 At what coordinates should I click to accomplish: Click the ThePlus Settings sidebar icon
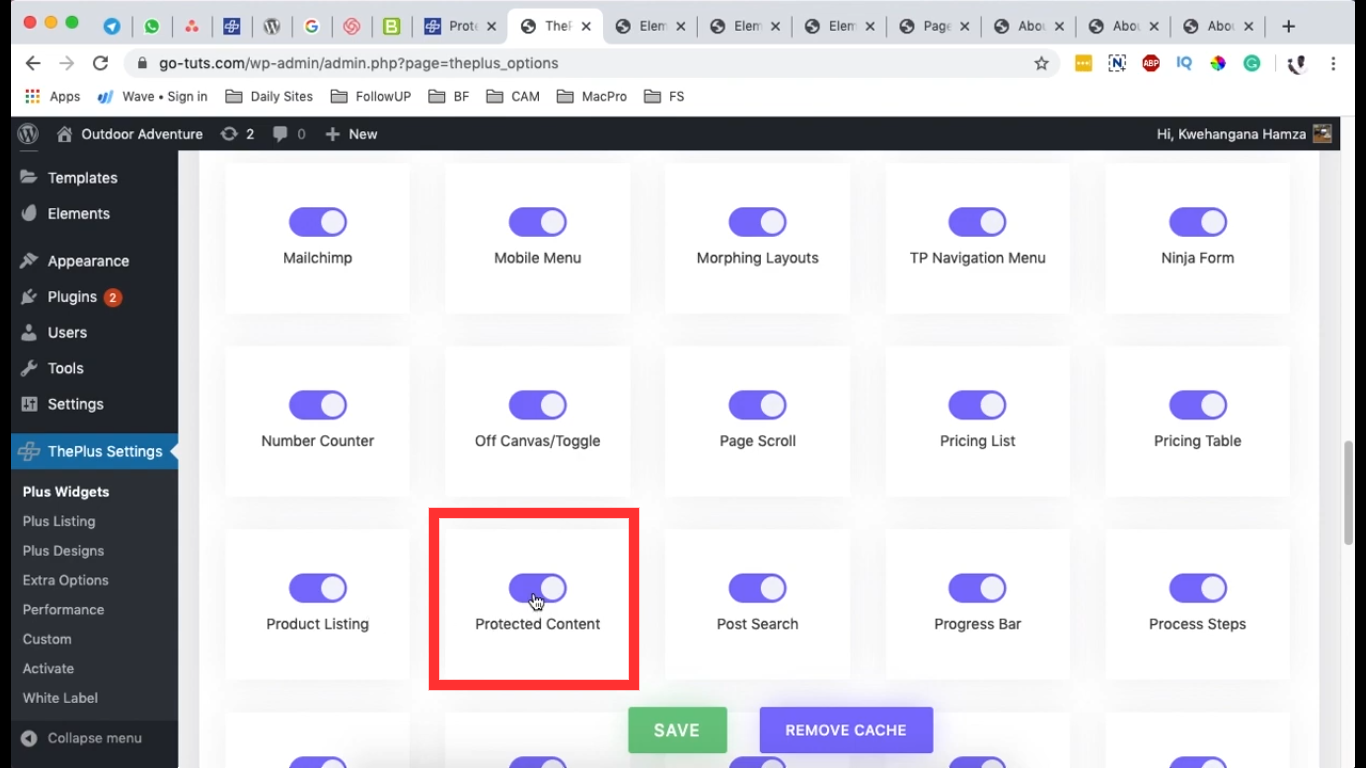point(28,451)
